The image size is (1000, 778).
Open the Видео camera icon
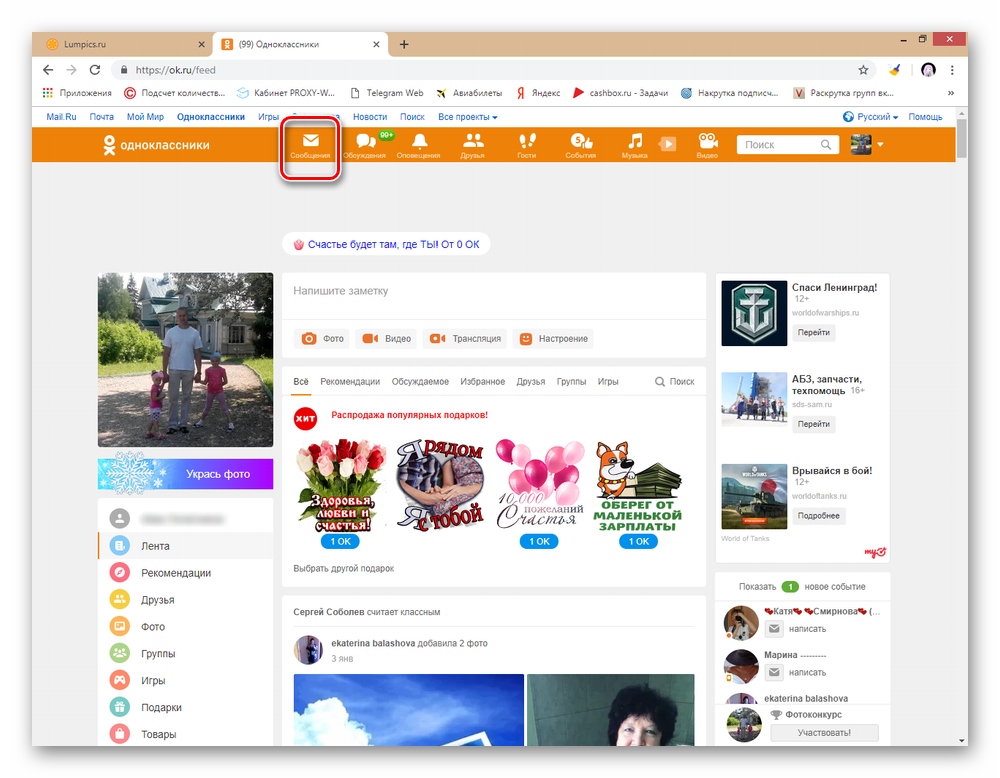pos(707,145)
